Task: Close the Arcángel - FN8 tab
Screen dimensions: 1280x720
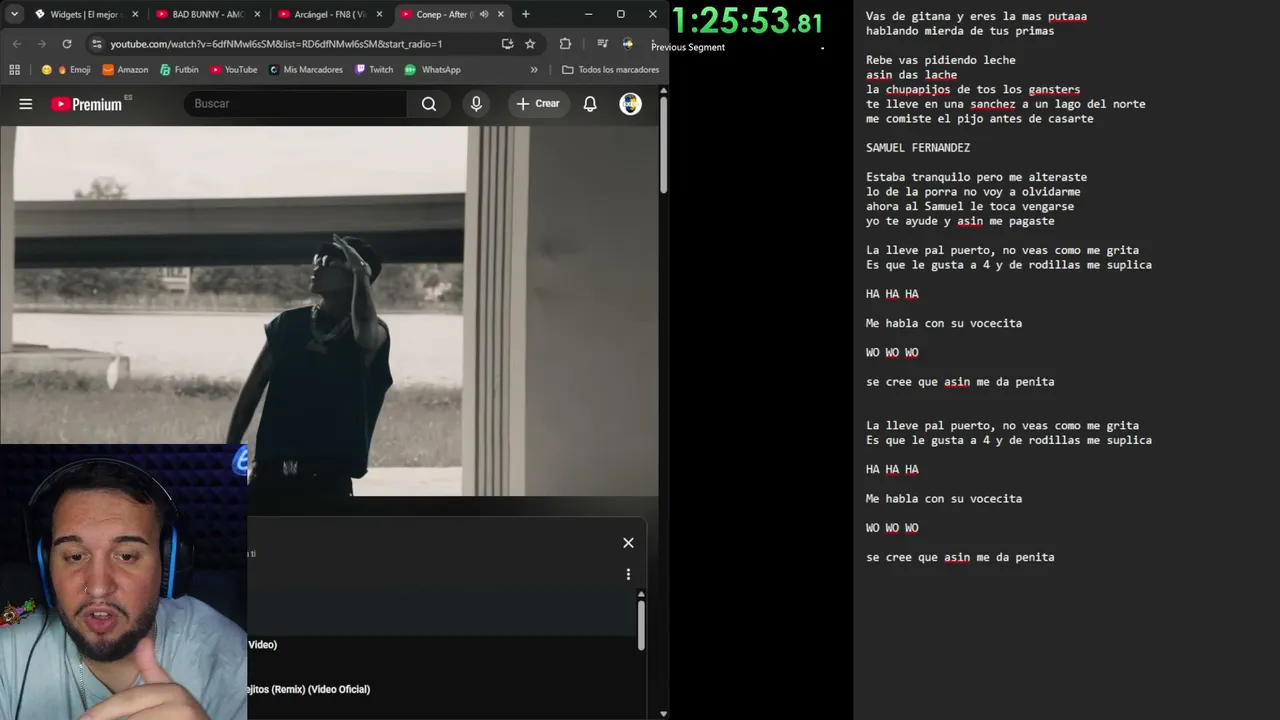Action: pyautogui.click(x=379, y=14)
